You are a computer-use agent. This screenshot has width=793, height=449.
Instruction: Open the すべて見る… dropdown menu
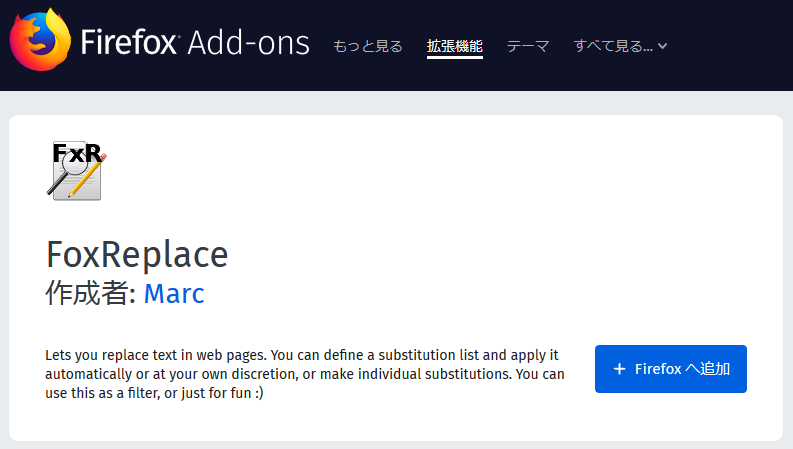coord(613,46)
